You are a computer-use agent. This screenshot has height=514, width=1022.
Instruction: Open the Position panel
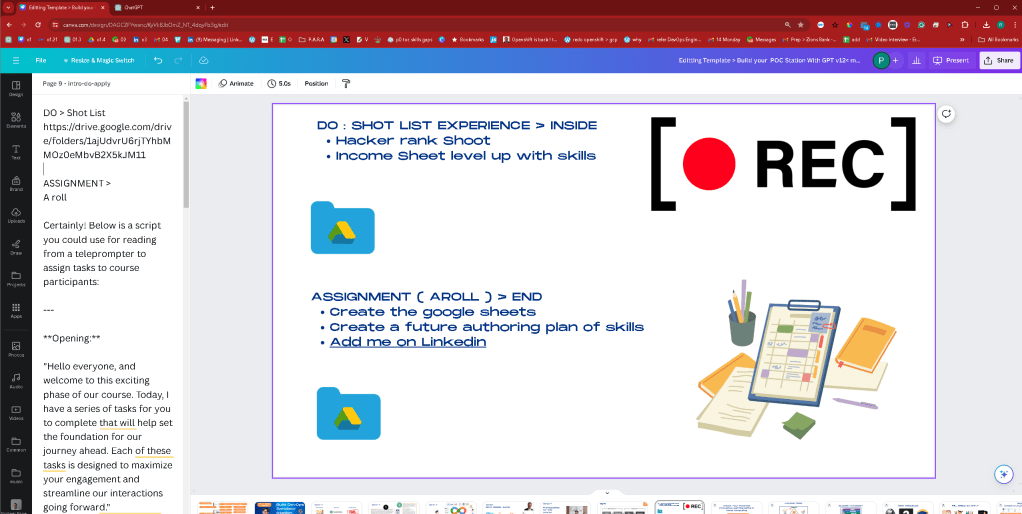[x=316, y=83]
